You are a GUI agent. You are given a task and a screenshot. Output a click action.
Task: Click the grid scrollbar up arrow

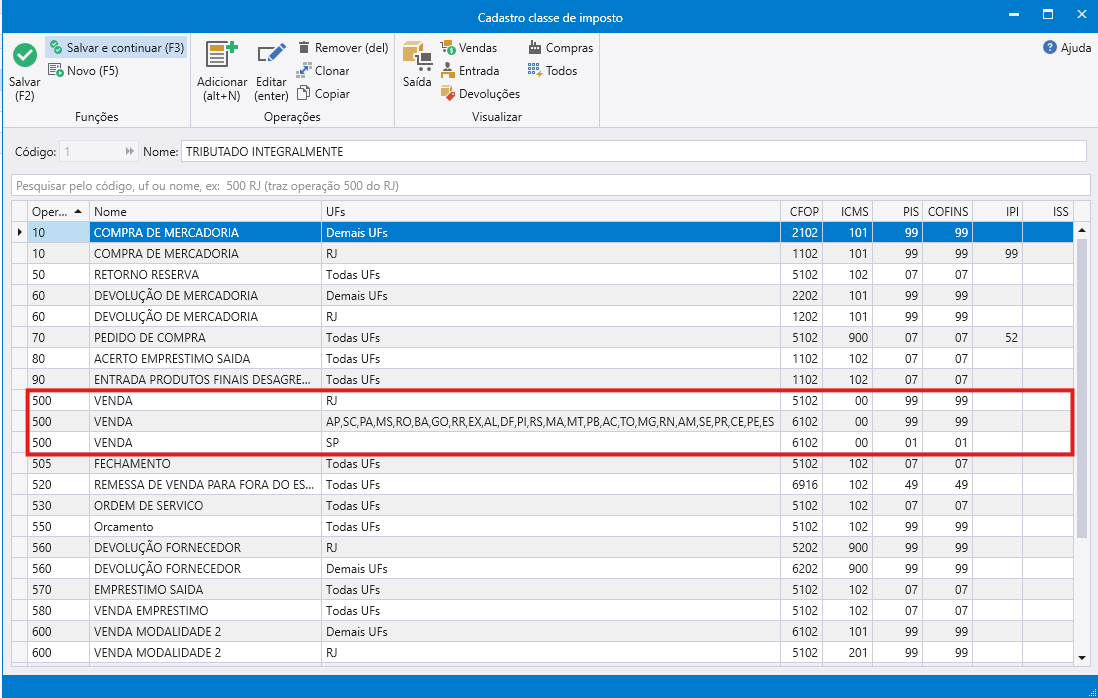1082,230
